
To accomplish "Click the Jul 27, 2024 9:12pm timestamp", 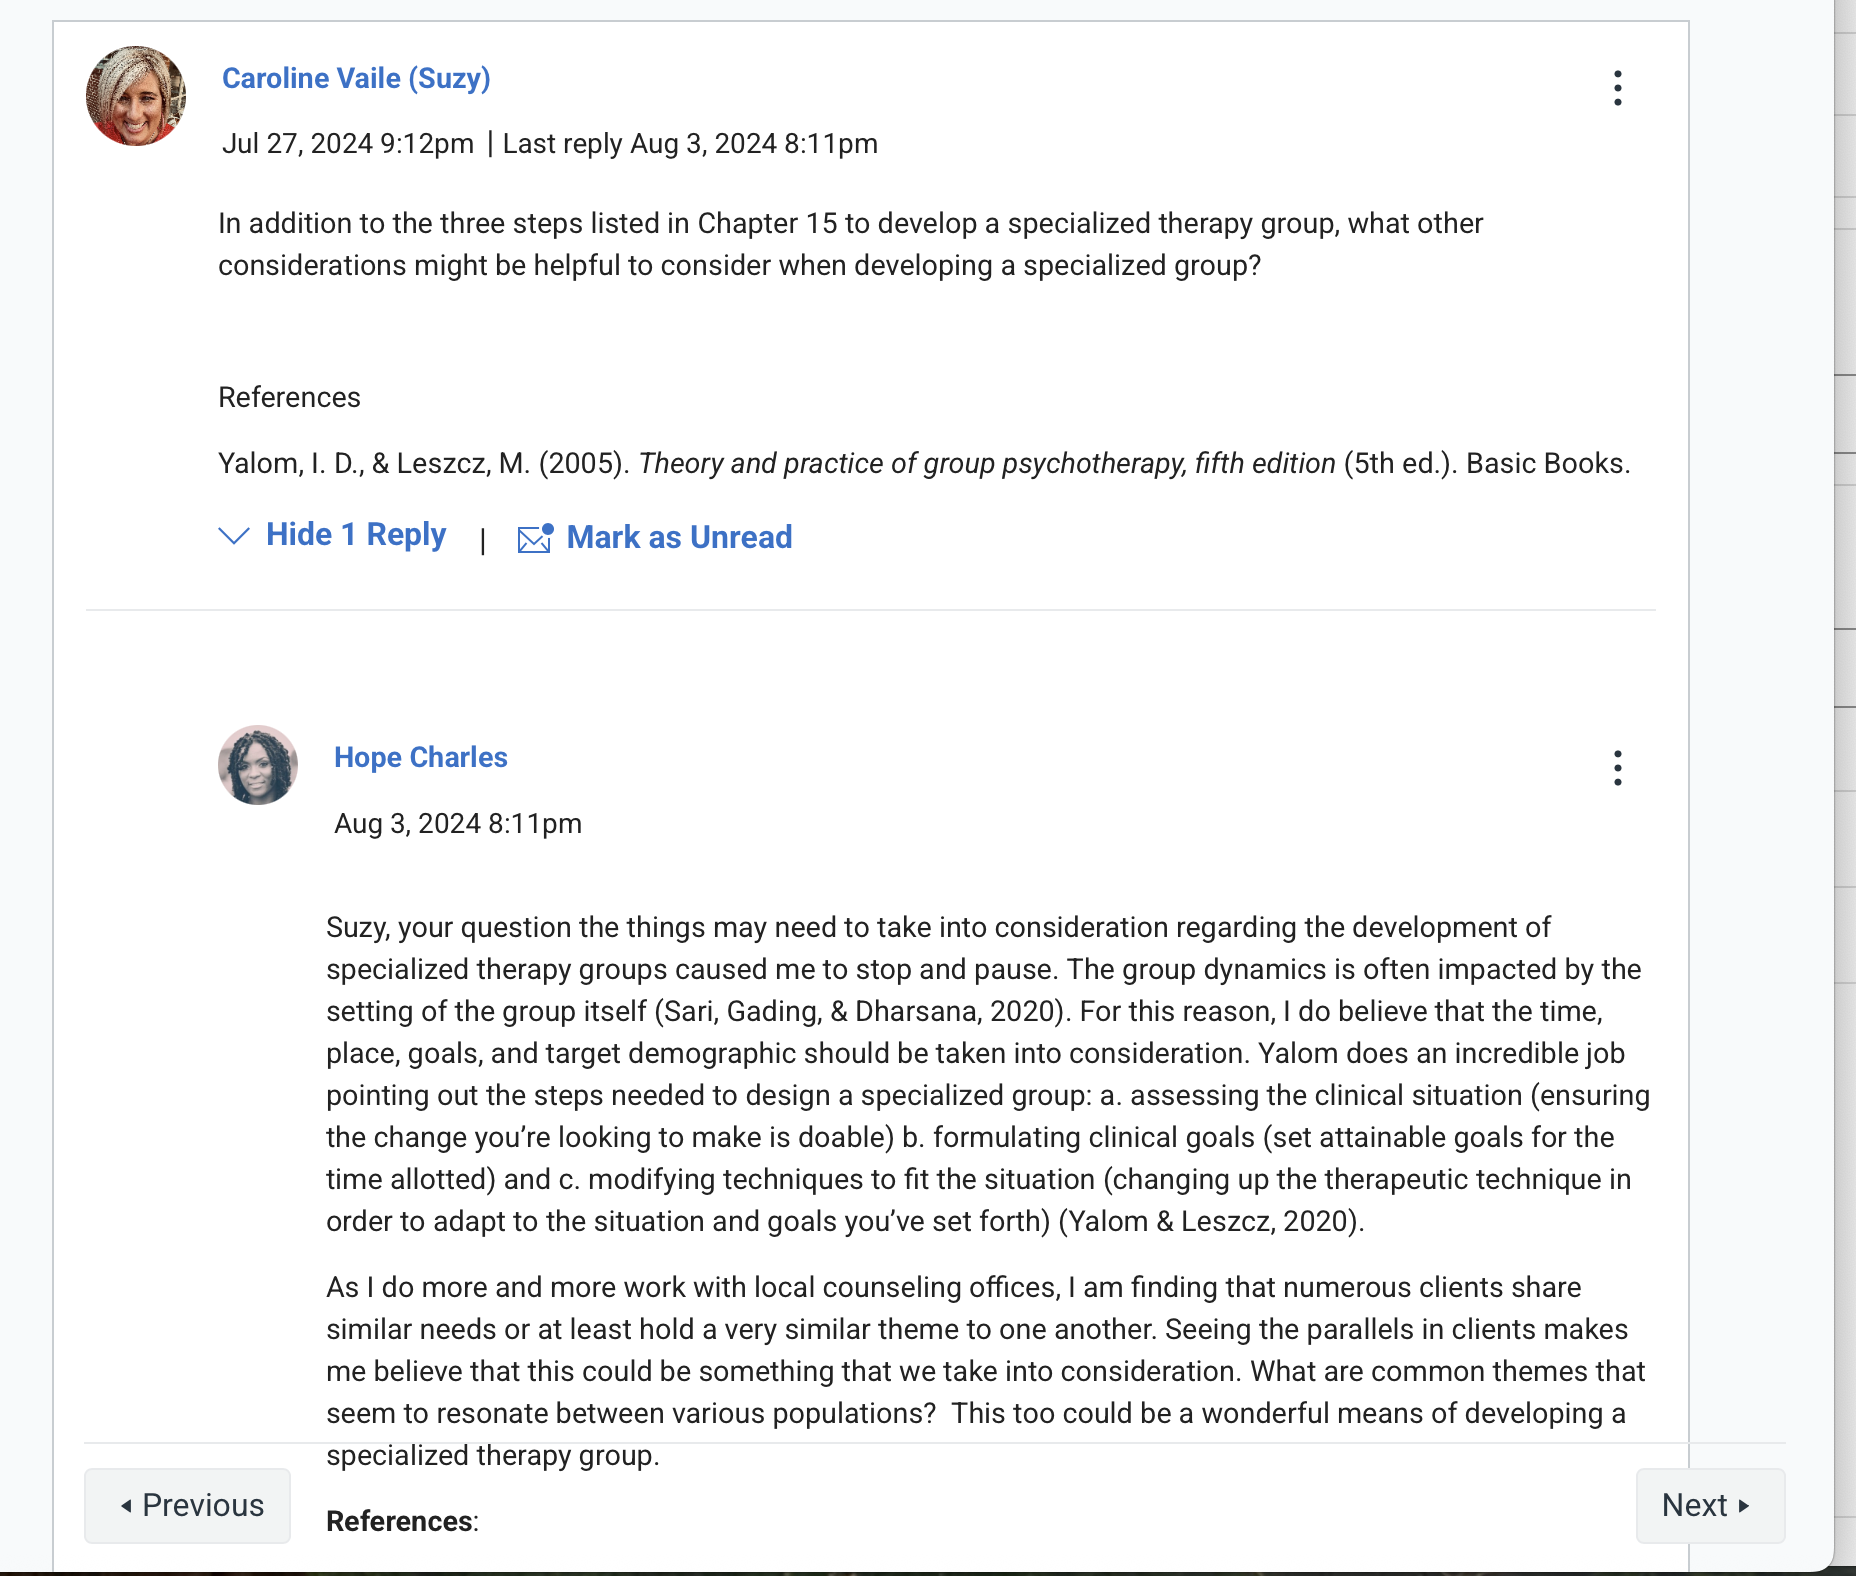I will click(x=348, y=144).
